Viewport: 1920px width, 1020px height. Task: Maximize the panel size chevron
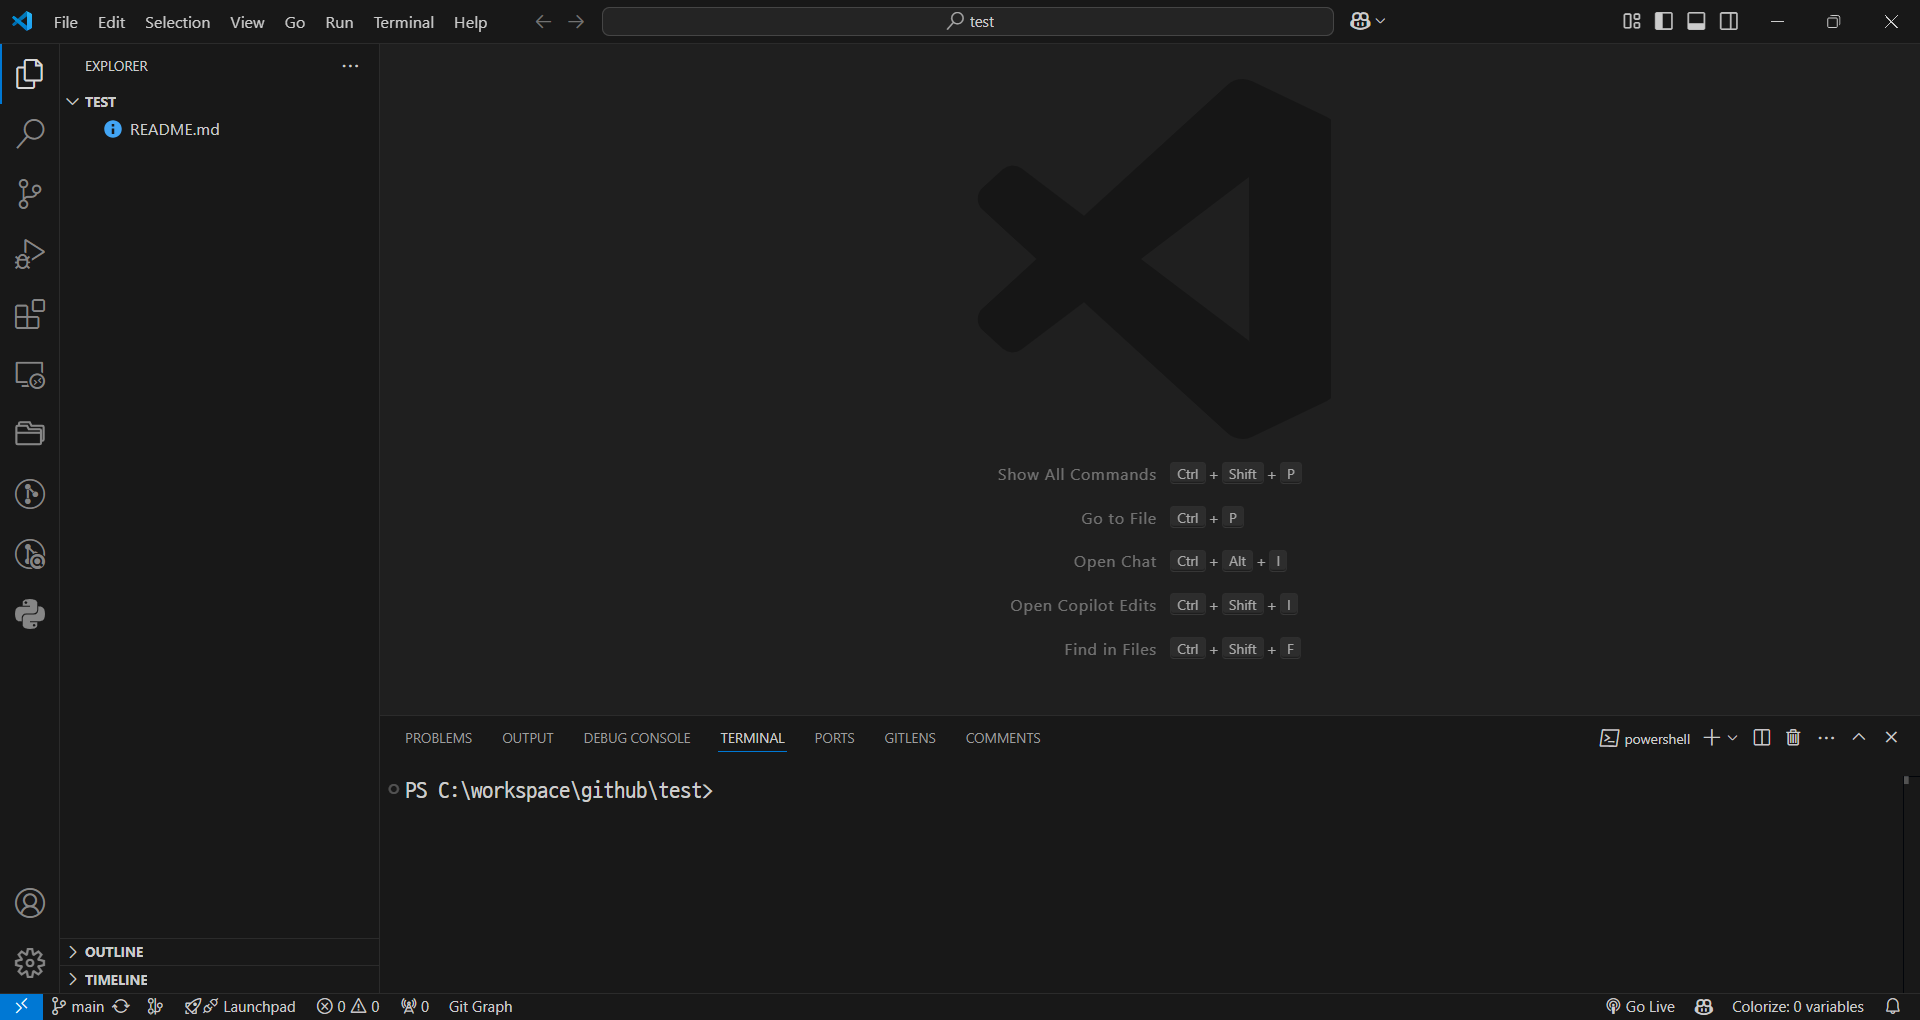point(1859,737)
